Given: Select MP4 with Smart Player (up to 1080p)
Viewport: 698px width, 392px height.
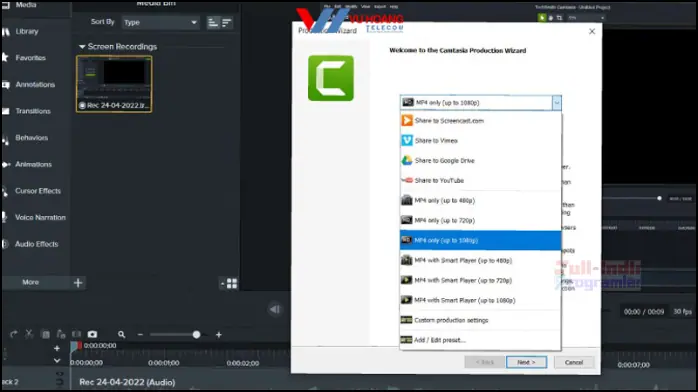Looking at the screenshot, I should point(480,300).
